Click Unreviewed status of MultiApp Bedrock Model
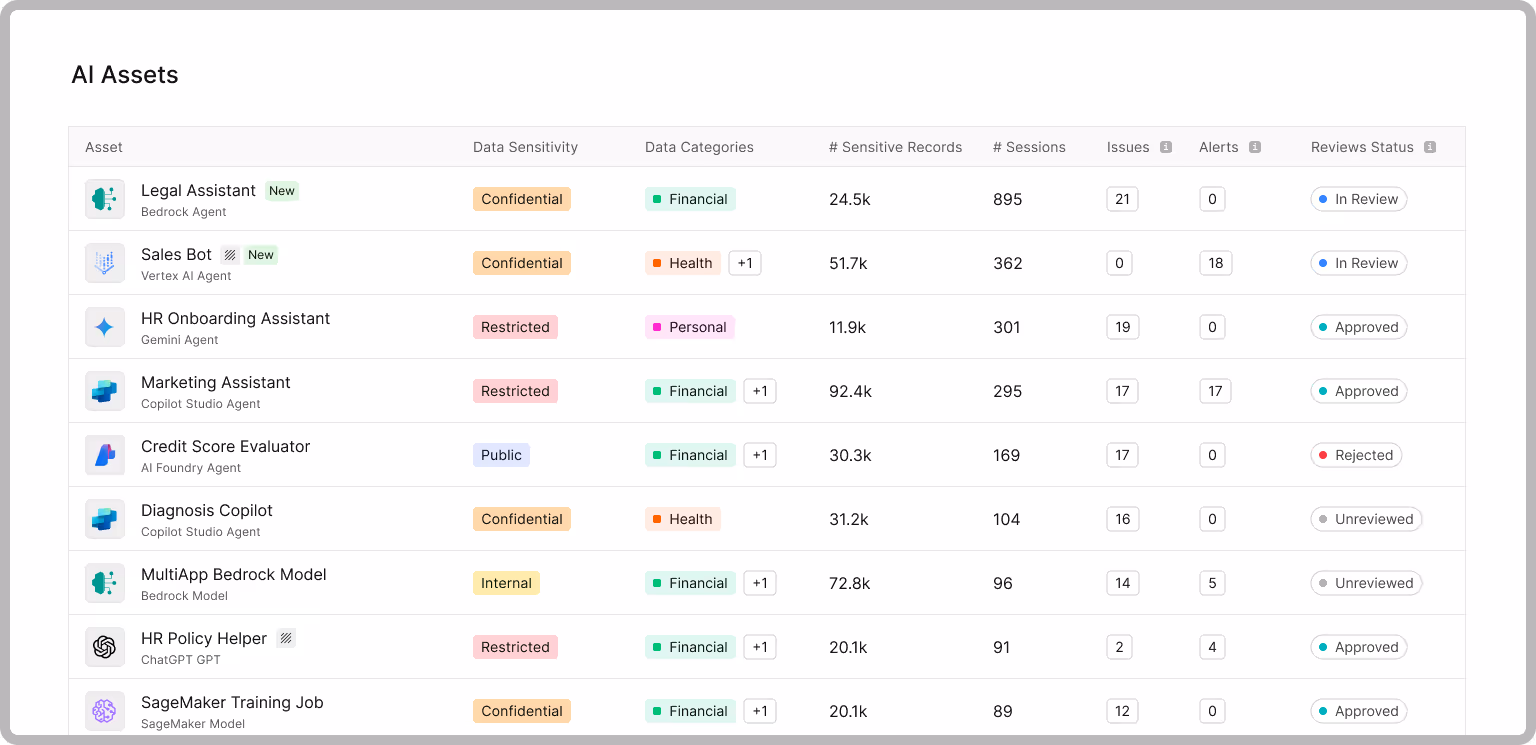This screenshot has width=1536, height=745. [x=1366, y=583]
